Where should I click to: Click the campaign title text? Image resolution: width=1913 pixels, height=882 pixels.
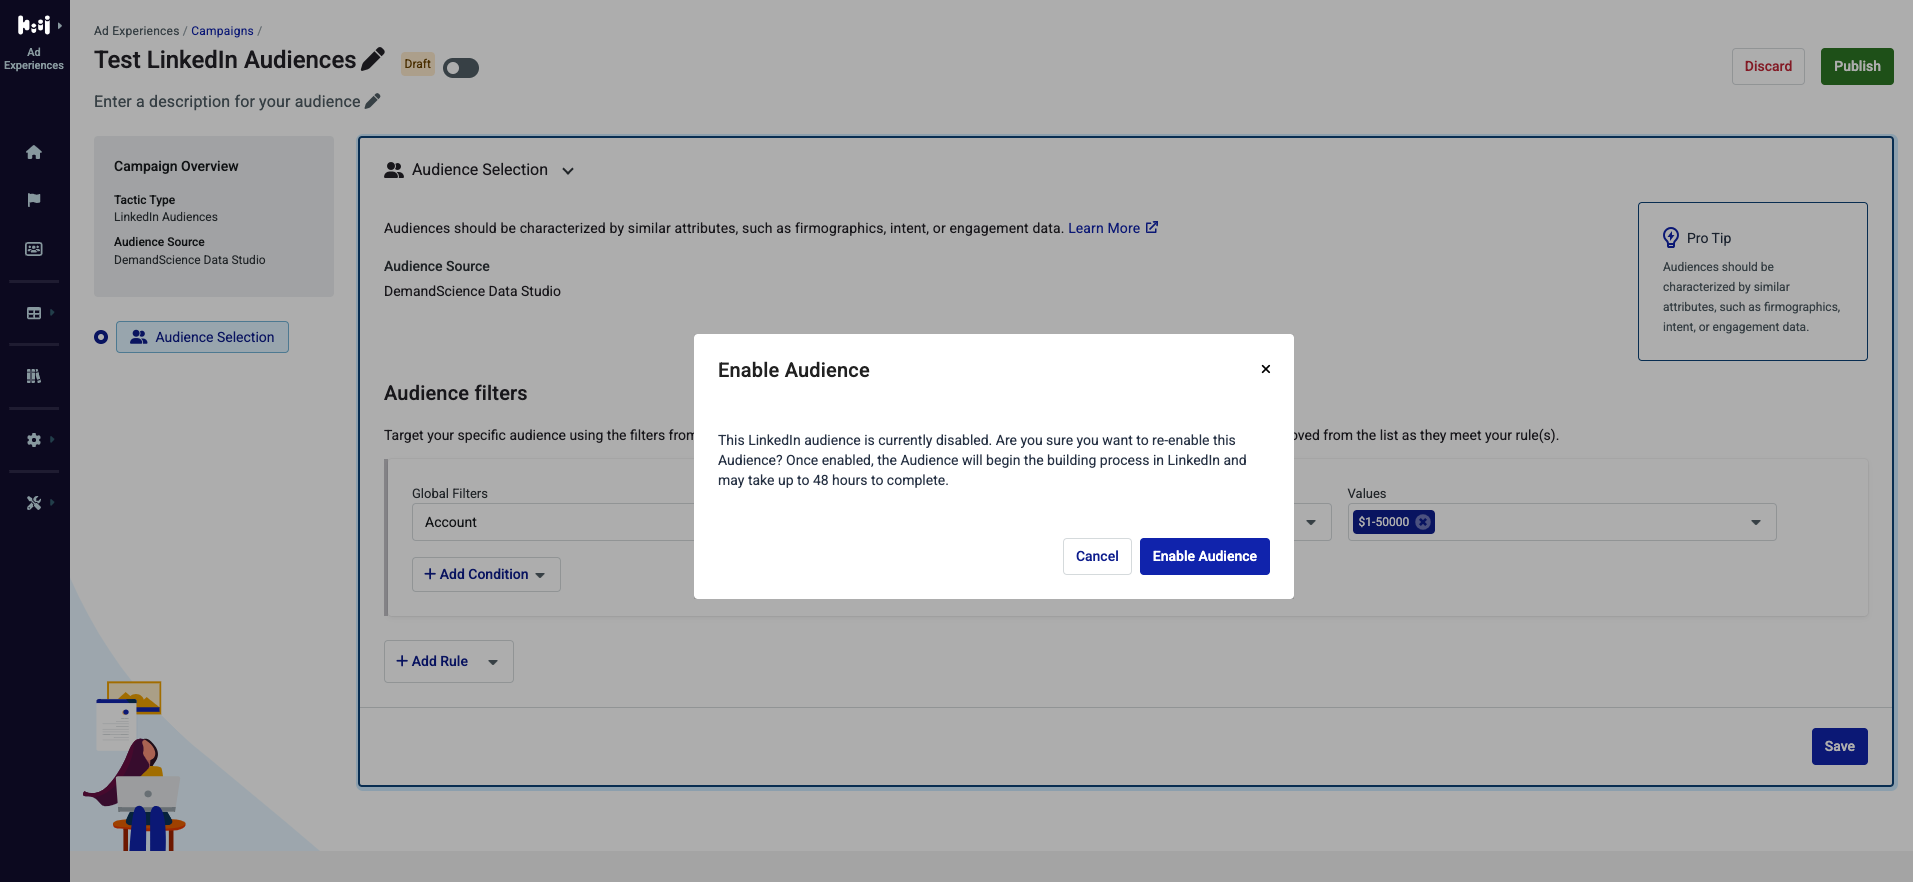[x=225, y=60]
